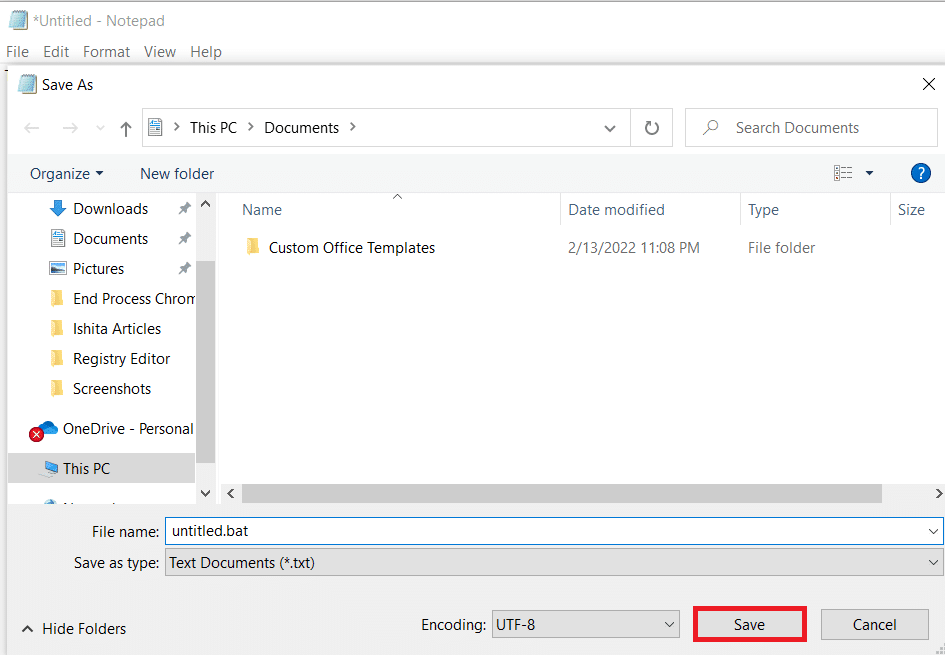This screenshot has height=655, width=945.
Task: Sort by the Size column header
Action: tap(911, 210)
